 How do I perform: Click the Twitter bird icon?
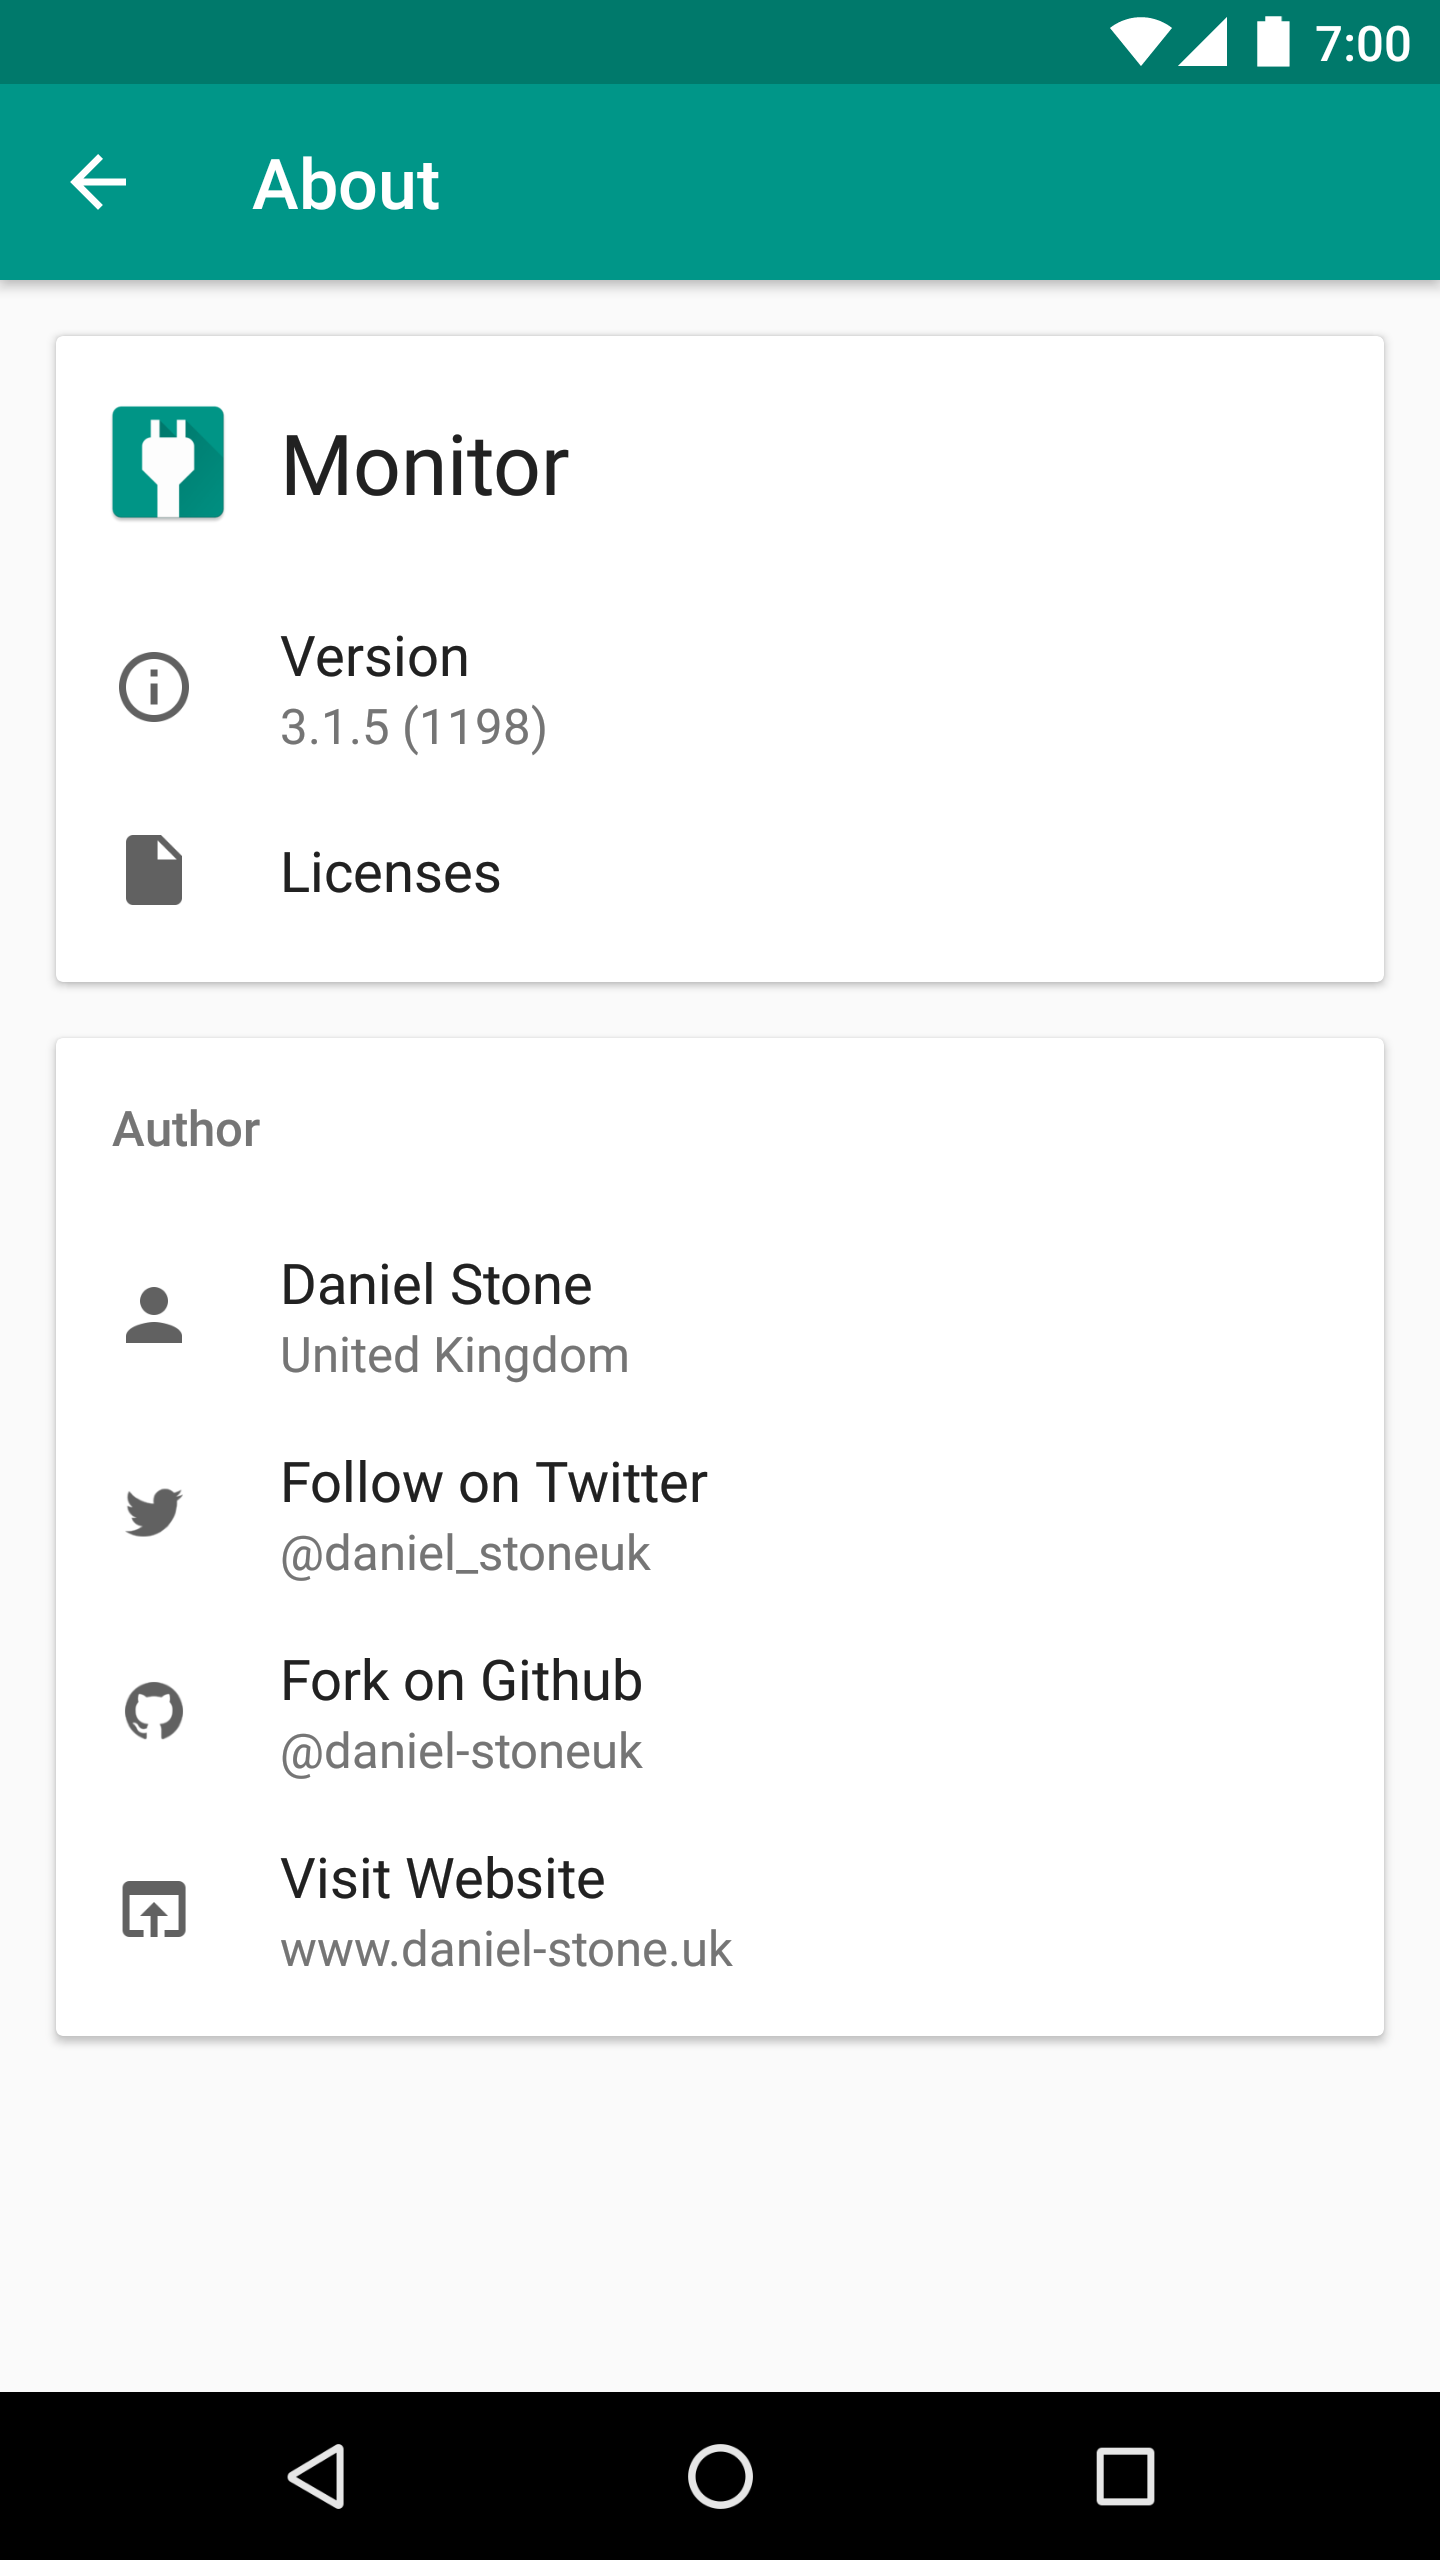tap(154, 1512)
